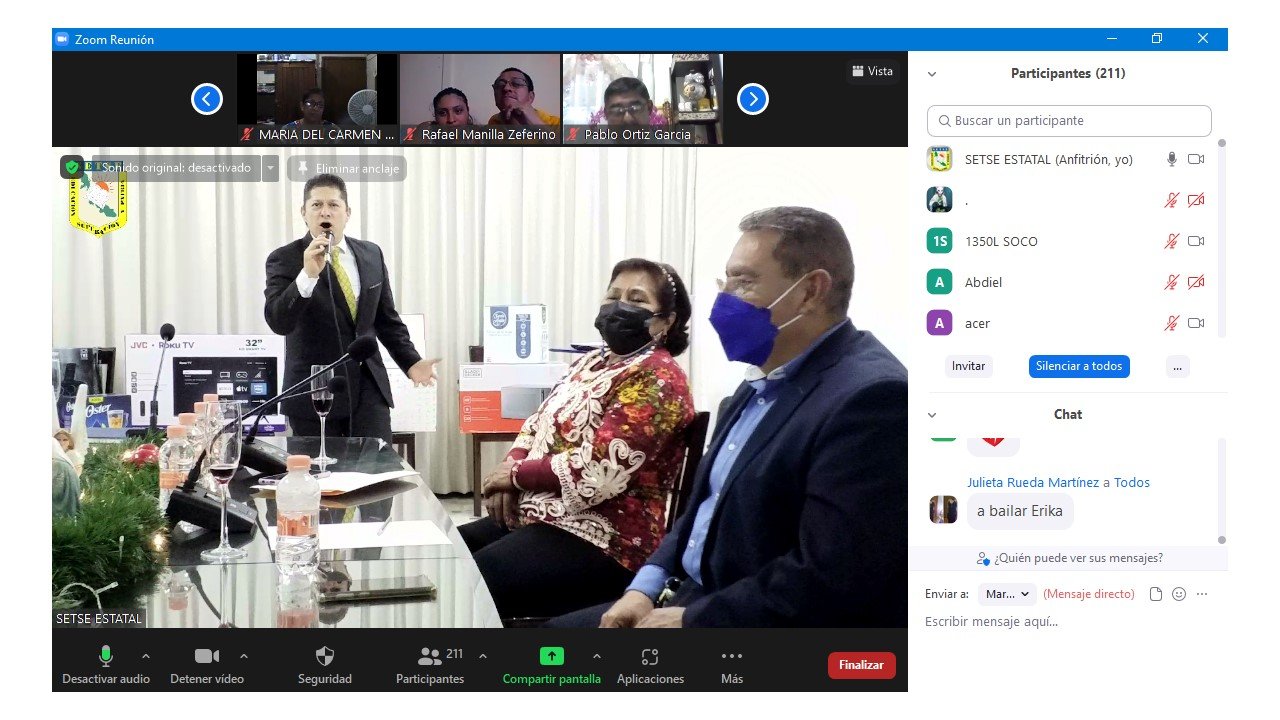Toggle mute for participant Abdiel
The image size is (1280, 720).
click(1171, 283)
